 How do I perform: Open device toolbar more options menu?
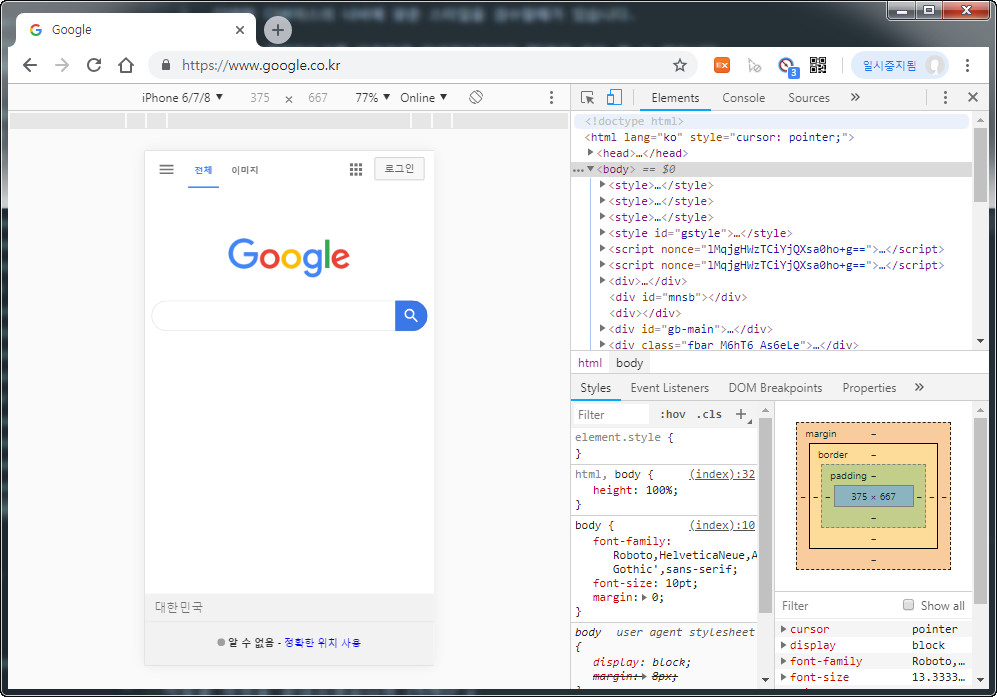[x=551, y=97]
